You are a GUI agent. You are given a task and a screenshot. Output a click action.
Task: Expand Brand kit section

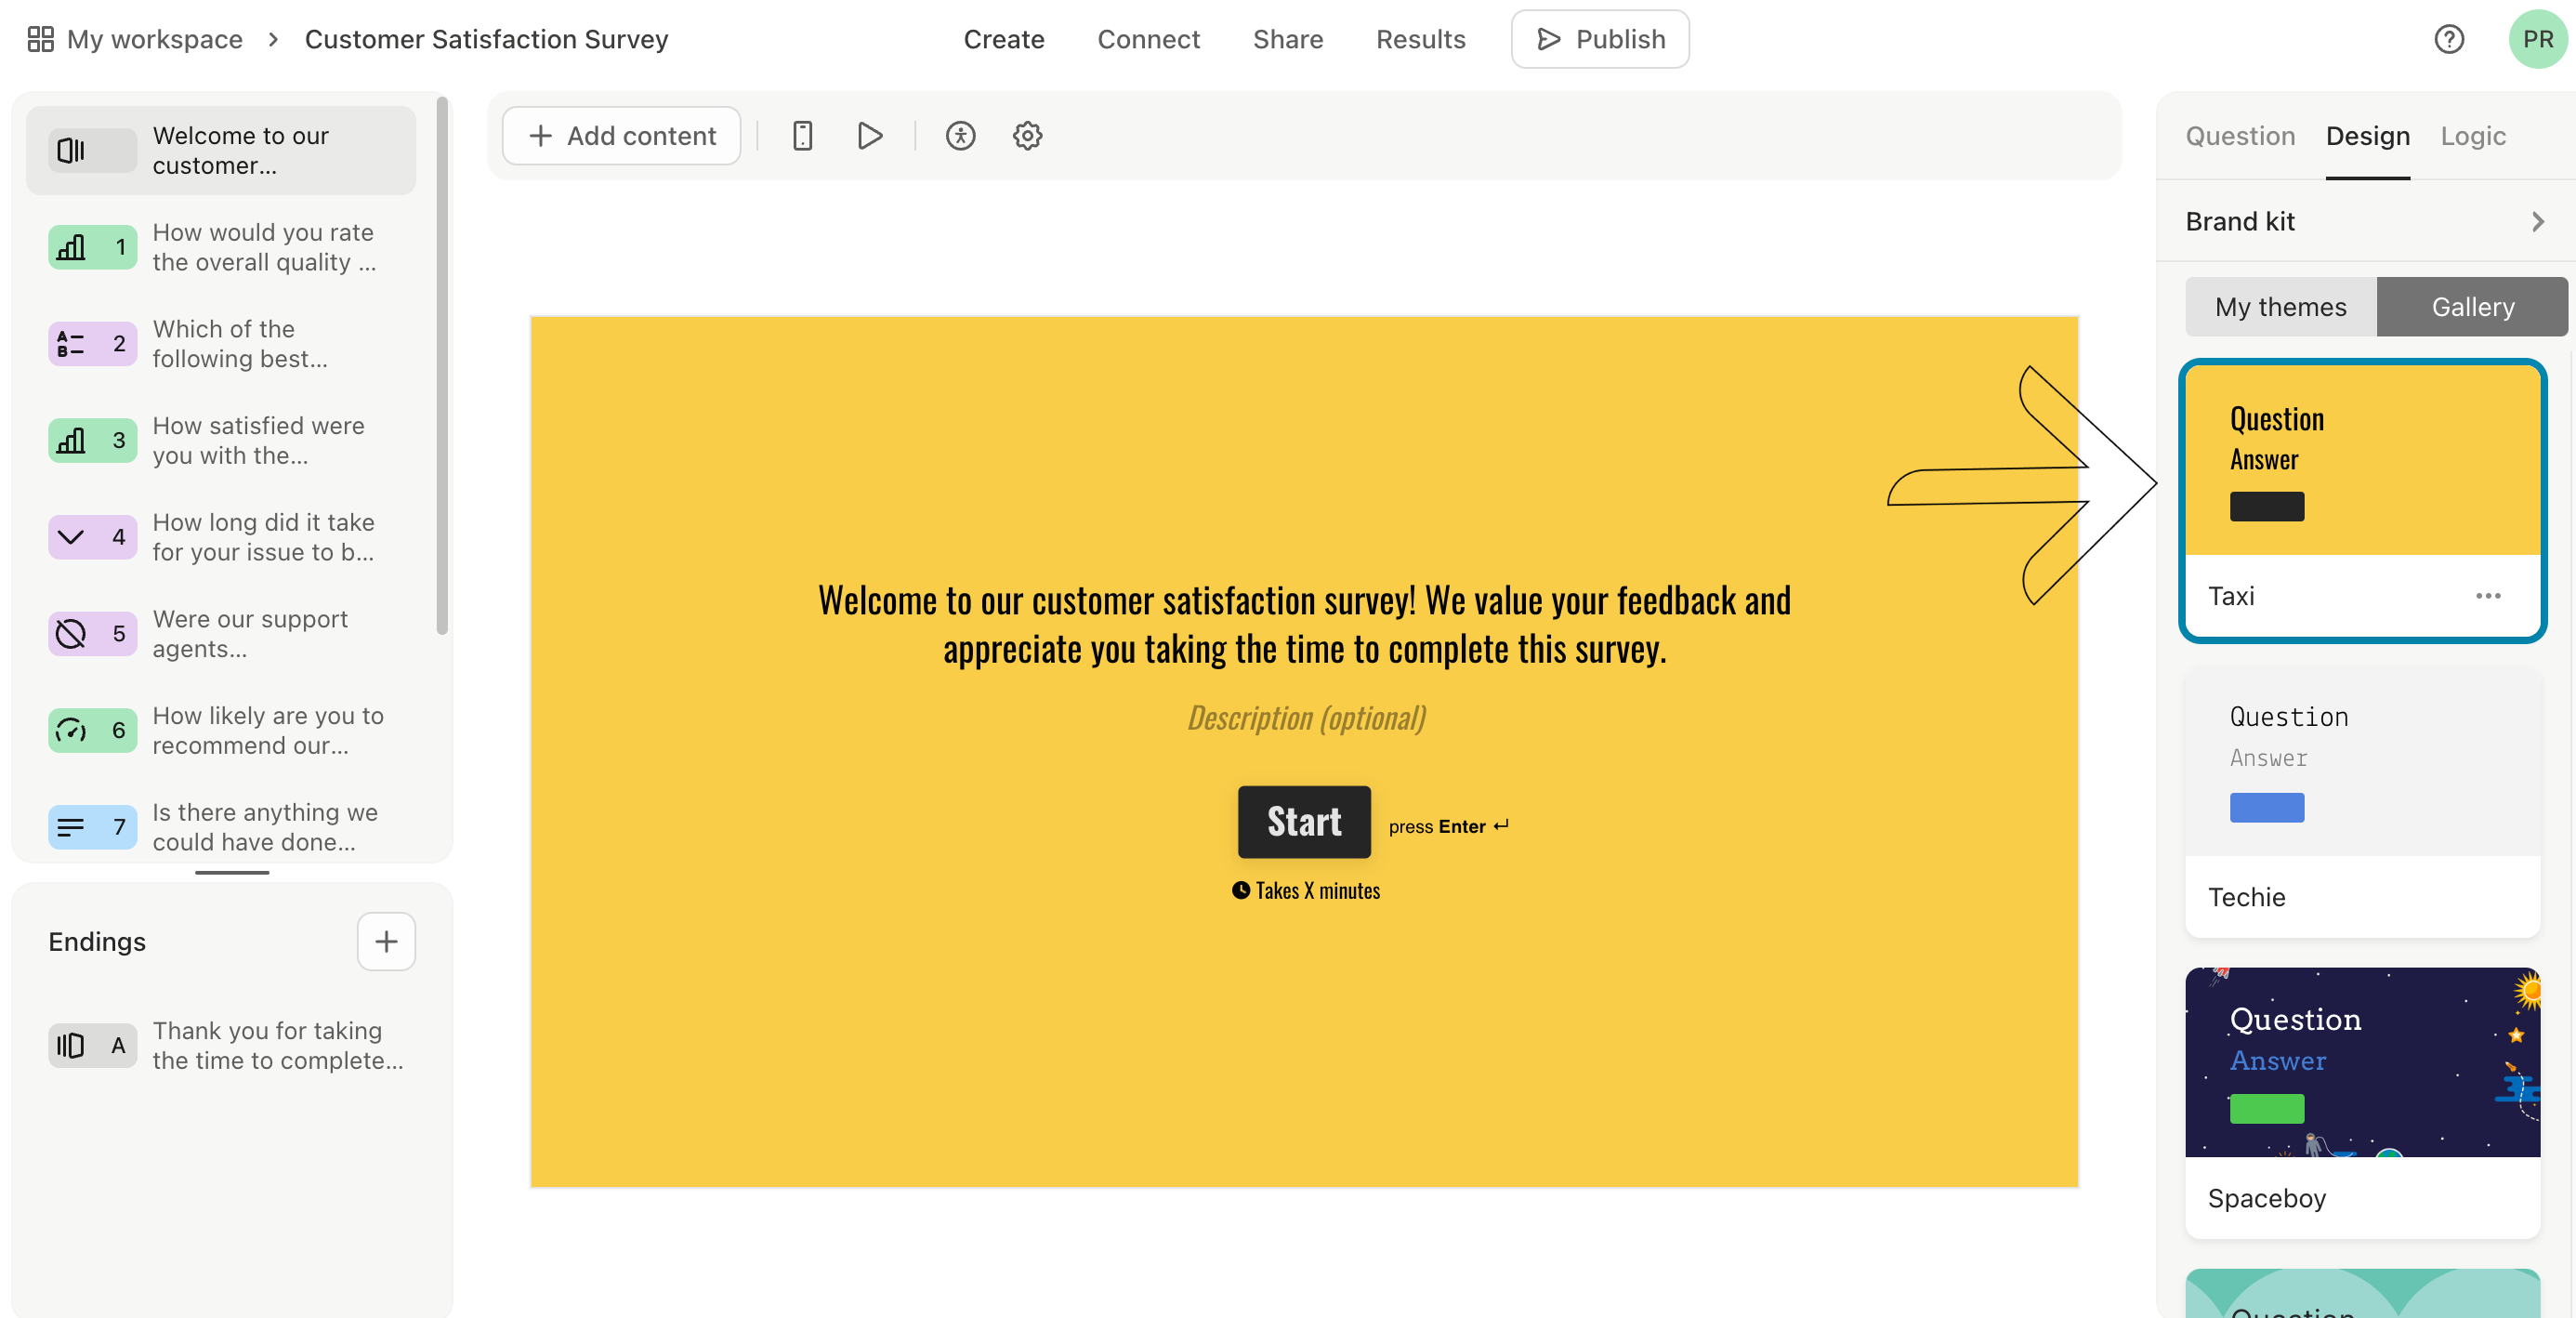2365,221
